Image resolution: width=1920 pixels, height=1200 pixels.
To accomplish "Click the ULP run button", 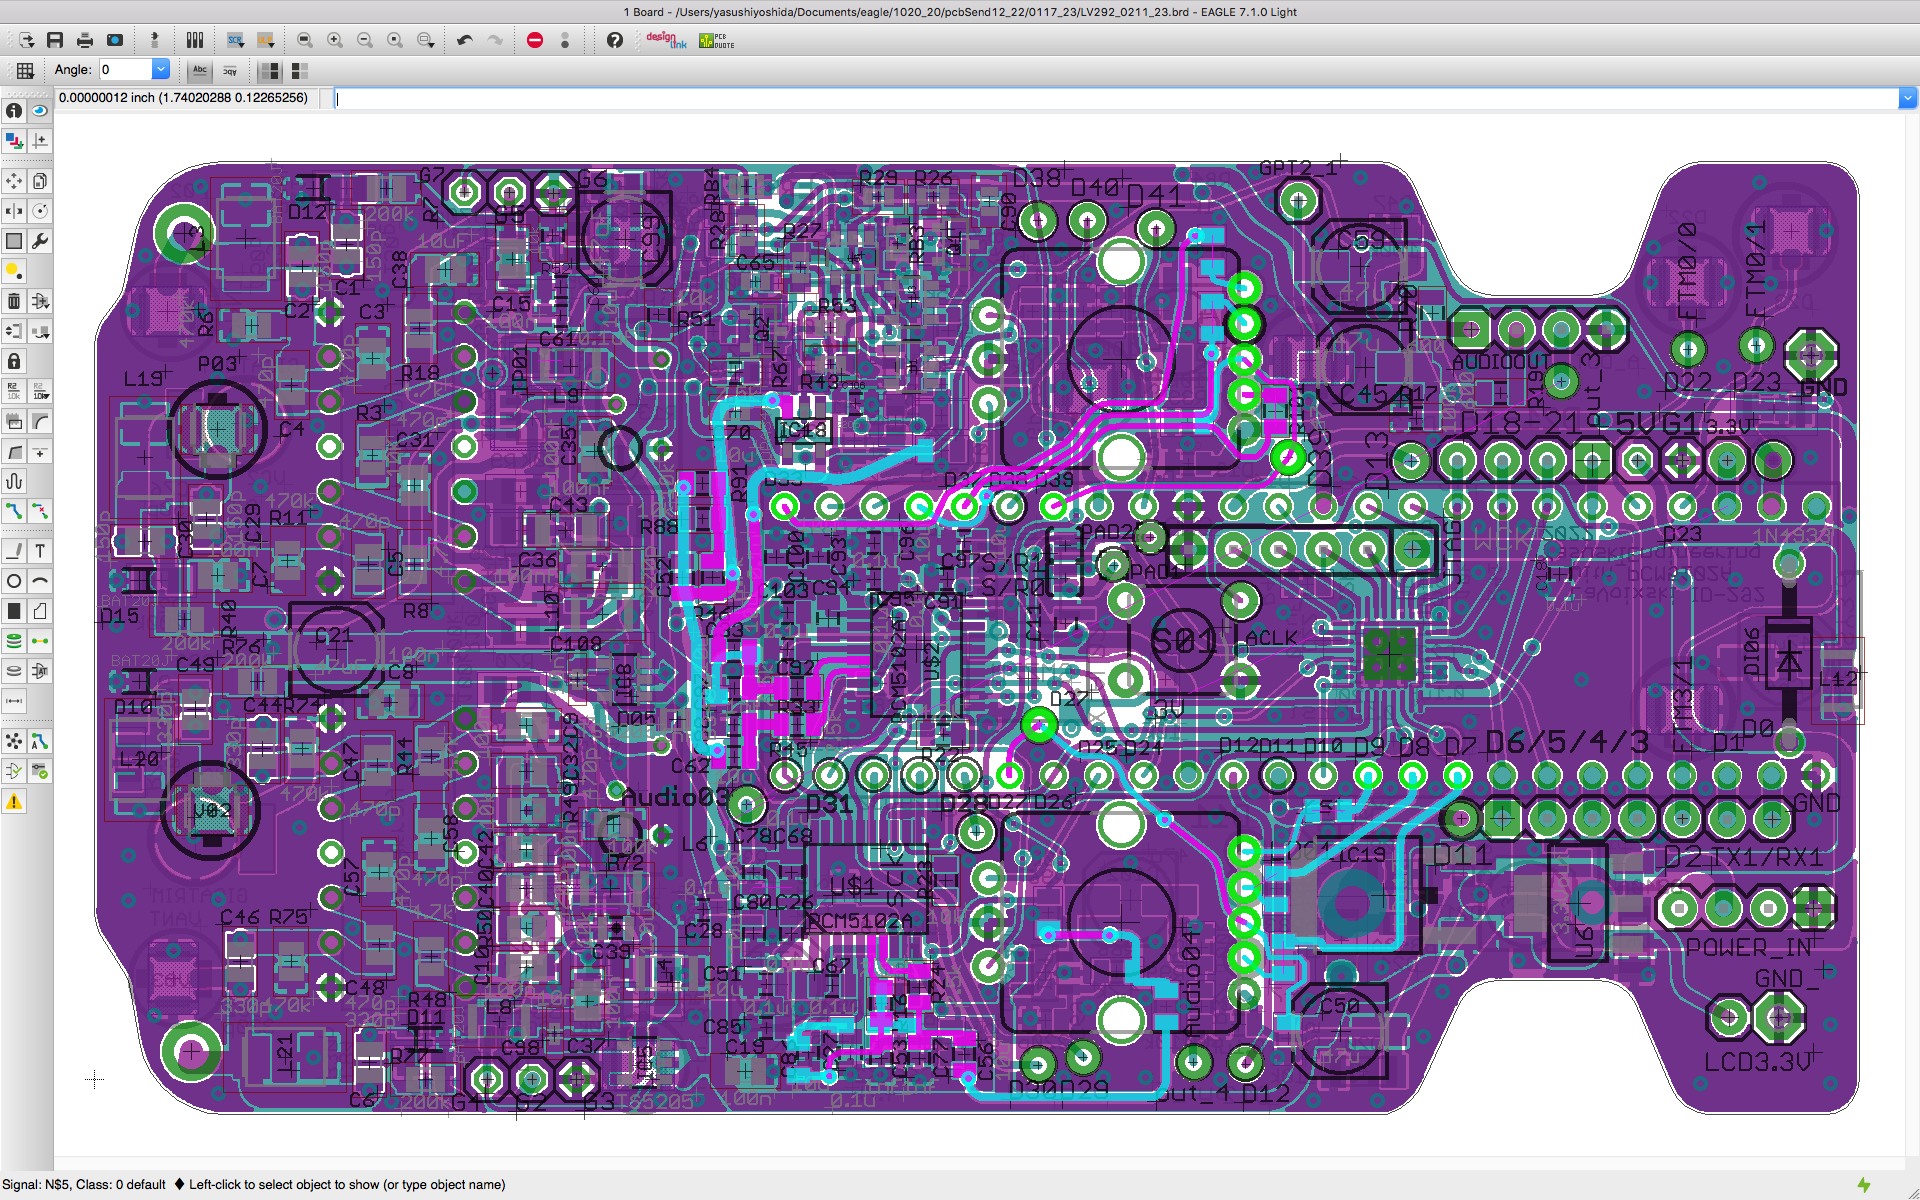I will (x=266, y=40).
